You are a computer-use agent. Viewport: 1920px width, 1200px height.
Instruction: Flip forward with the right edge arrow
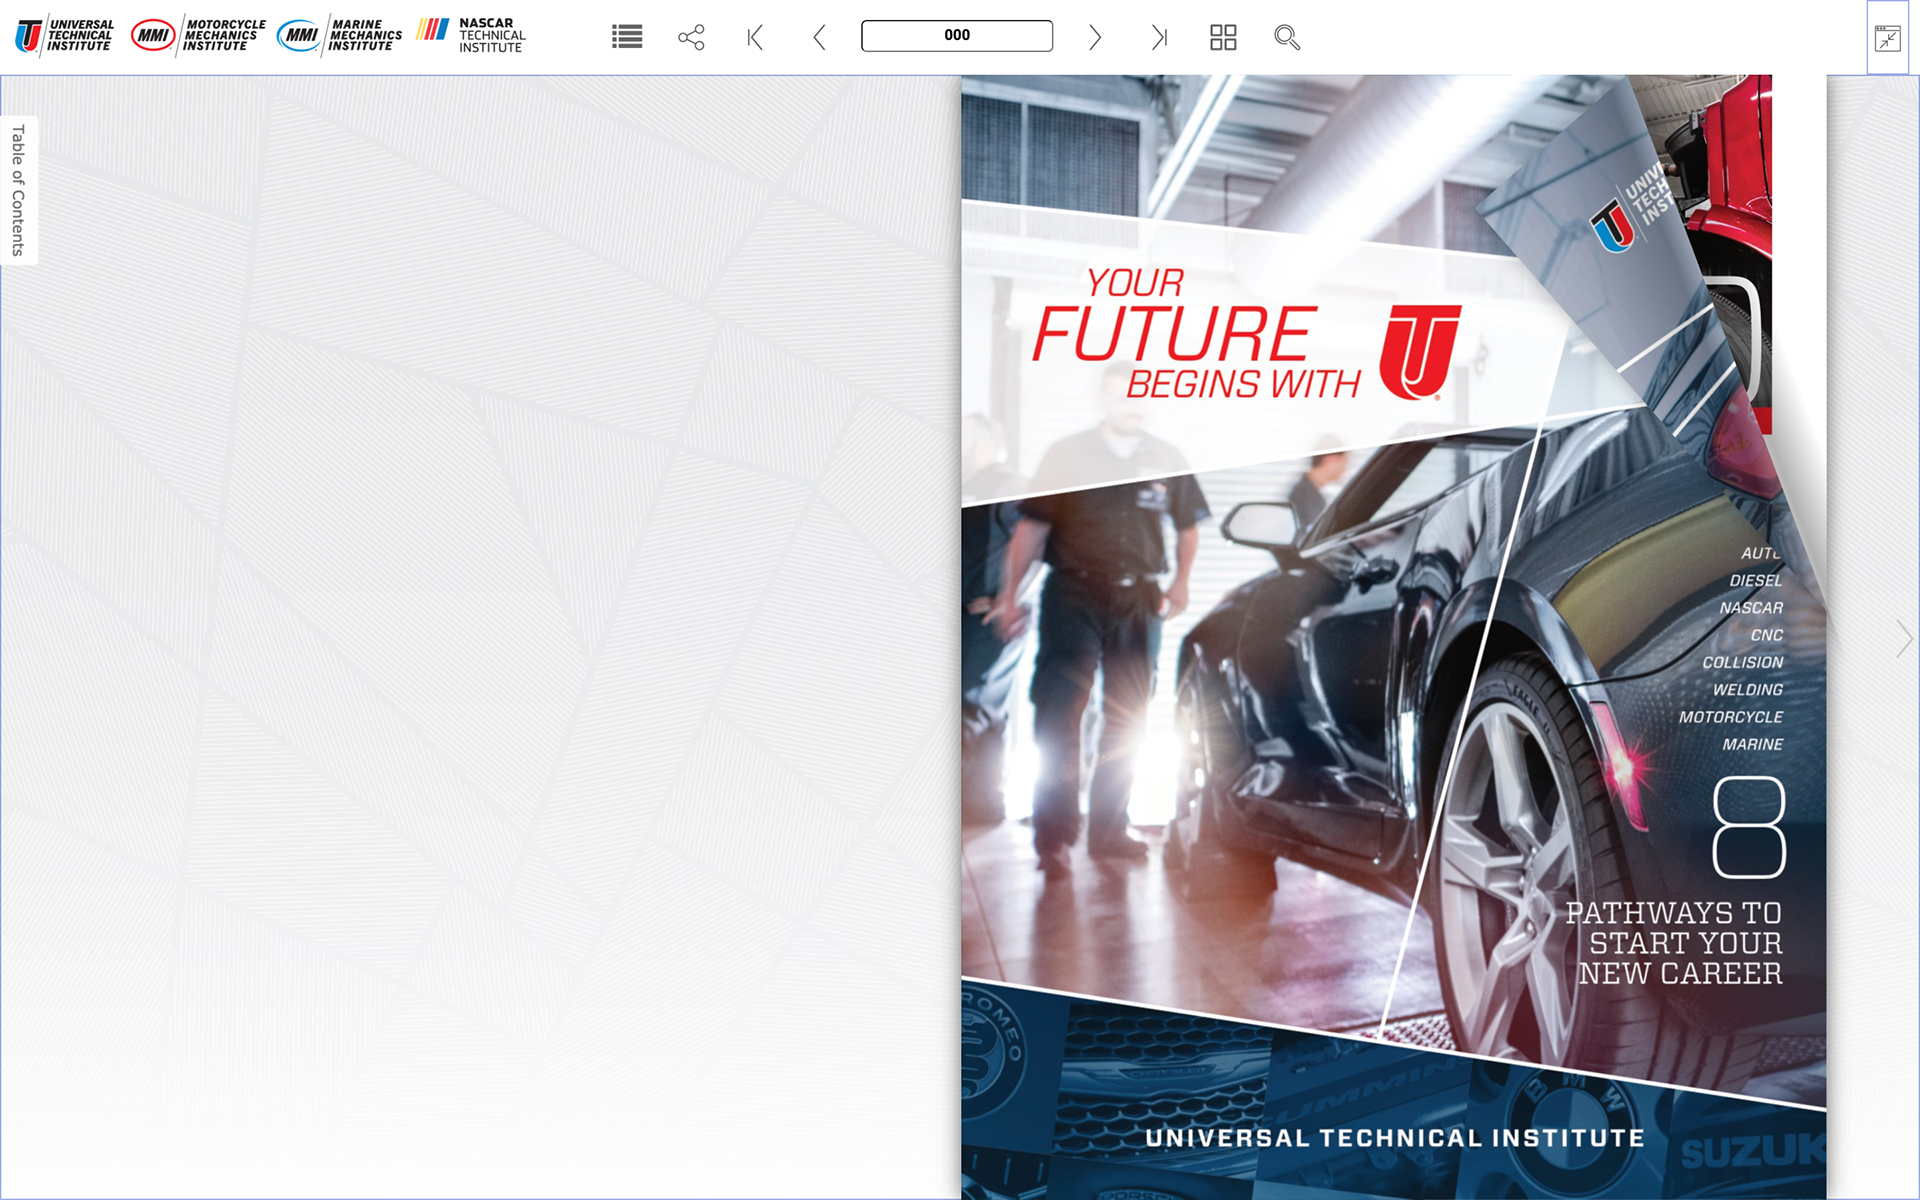pyautogui.click(x=1903, y=638)
